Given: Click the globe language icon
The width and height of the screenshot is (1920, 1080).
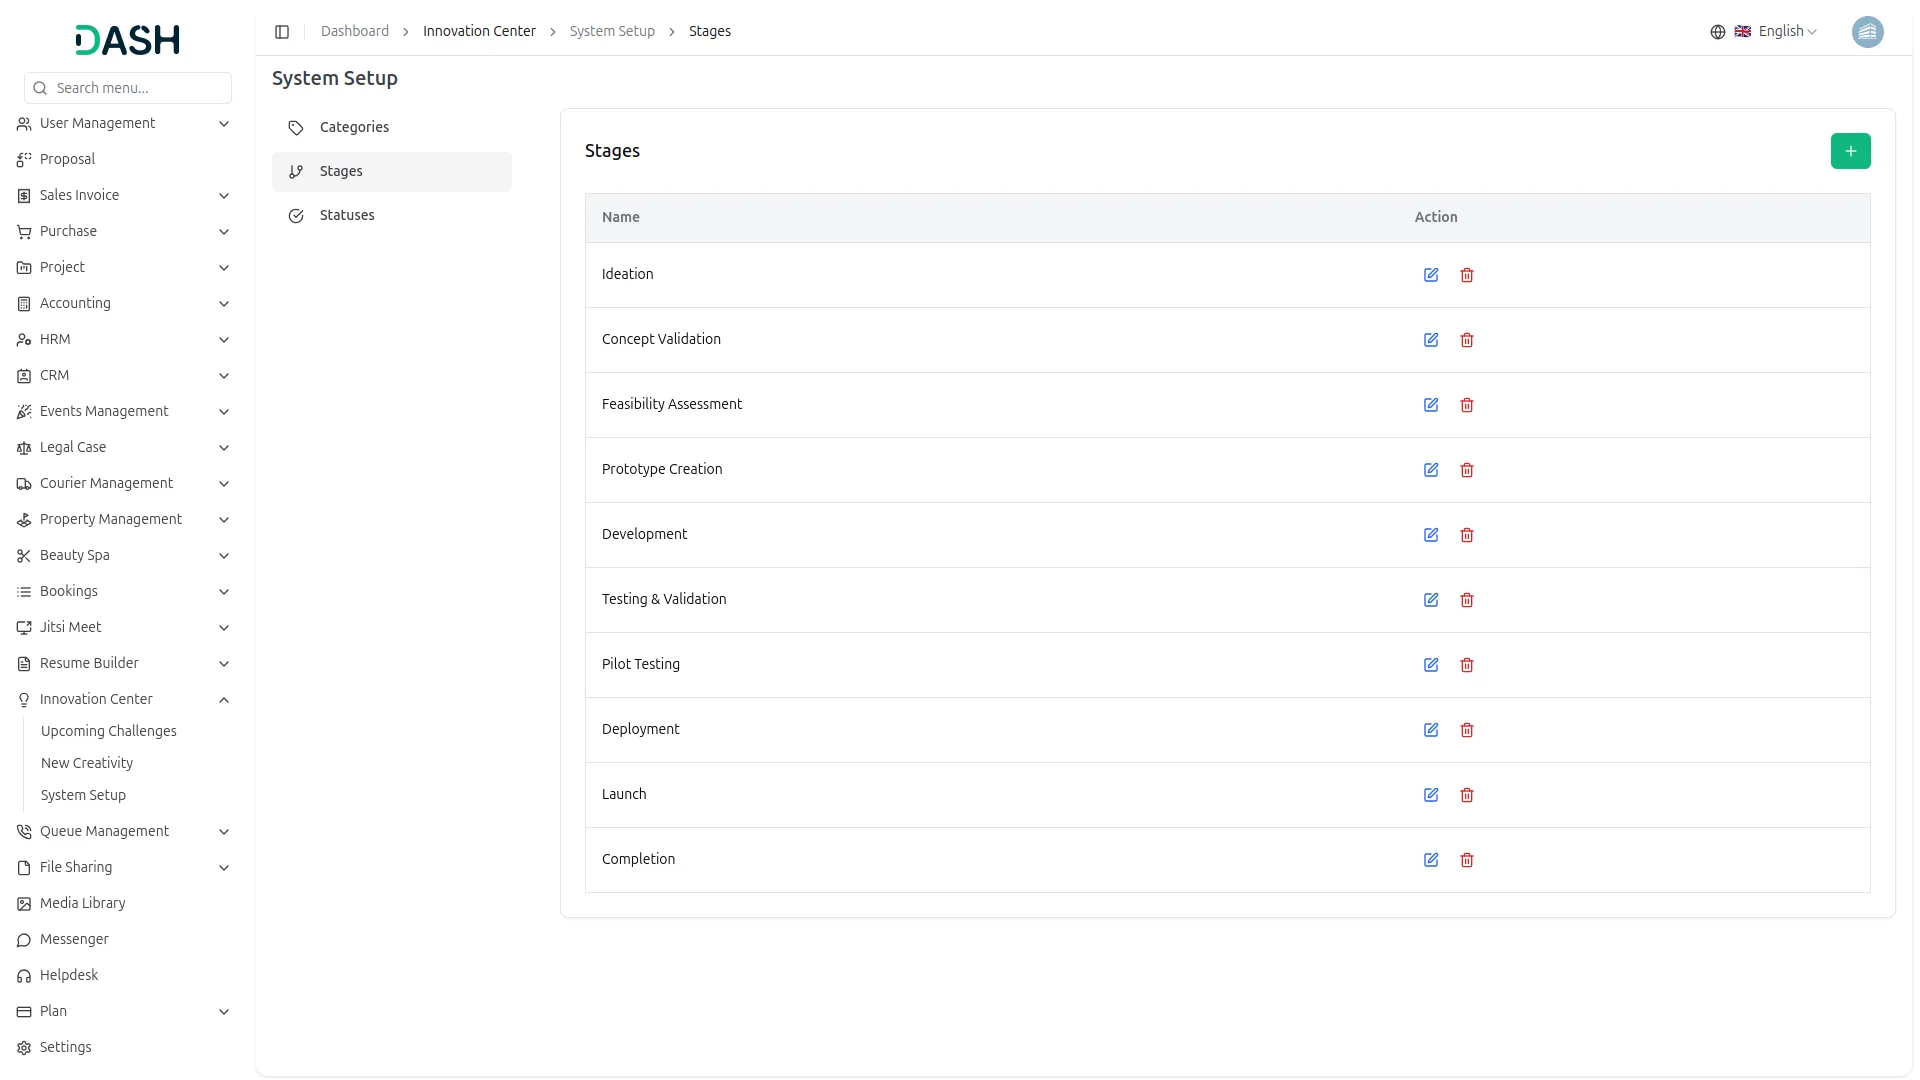Looking at the screenshot, I should [1718, 32].
